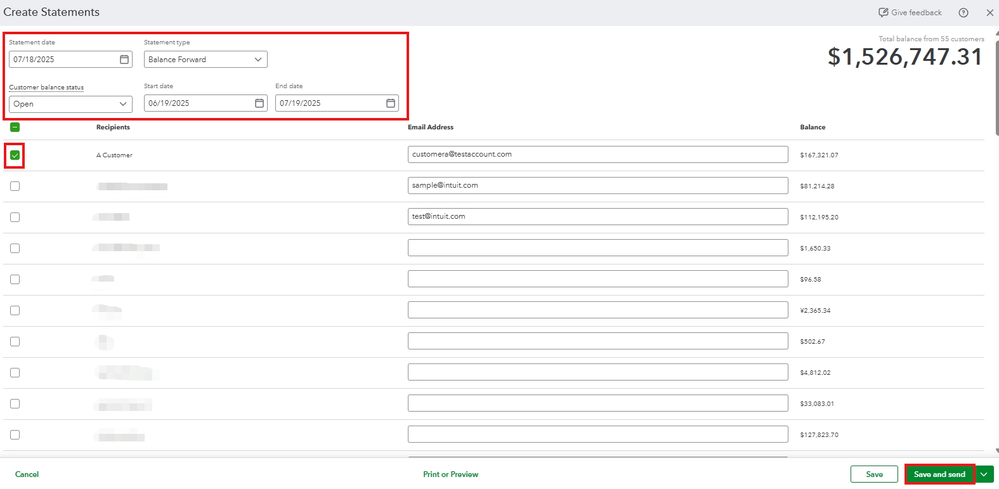Click the Save button
Viewport: 999px width, 489px height.
874,474
